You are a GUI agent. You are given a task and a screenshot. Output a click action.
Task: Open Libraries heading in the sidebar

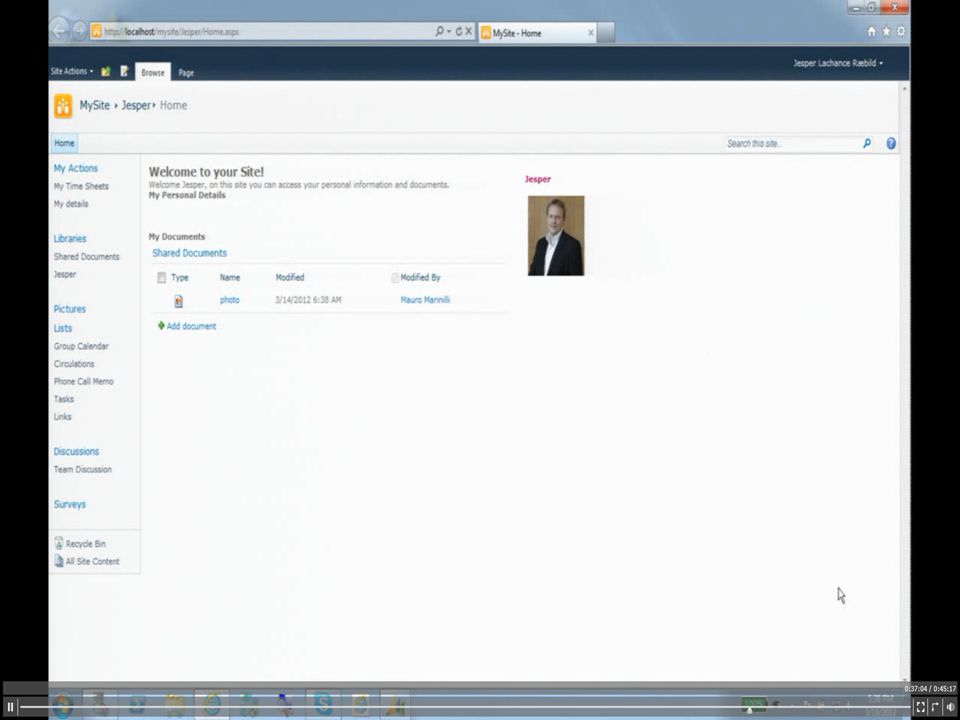click(x=70, y=239)
